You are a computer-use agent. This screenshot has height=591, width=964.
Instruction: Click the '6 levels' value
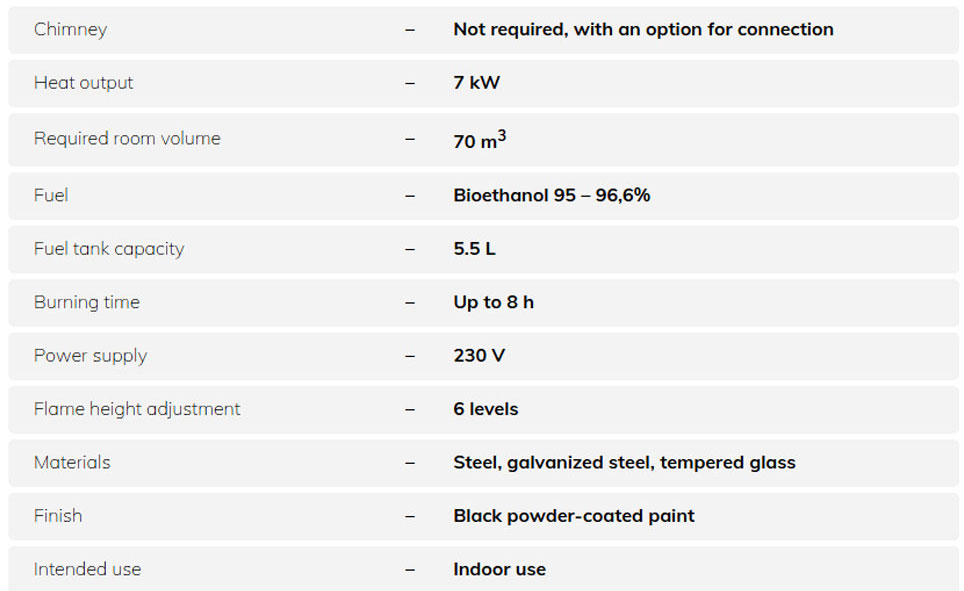485,409
